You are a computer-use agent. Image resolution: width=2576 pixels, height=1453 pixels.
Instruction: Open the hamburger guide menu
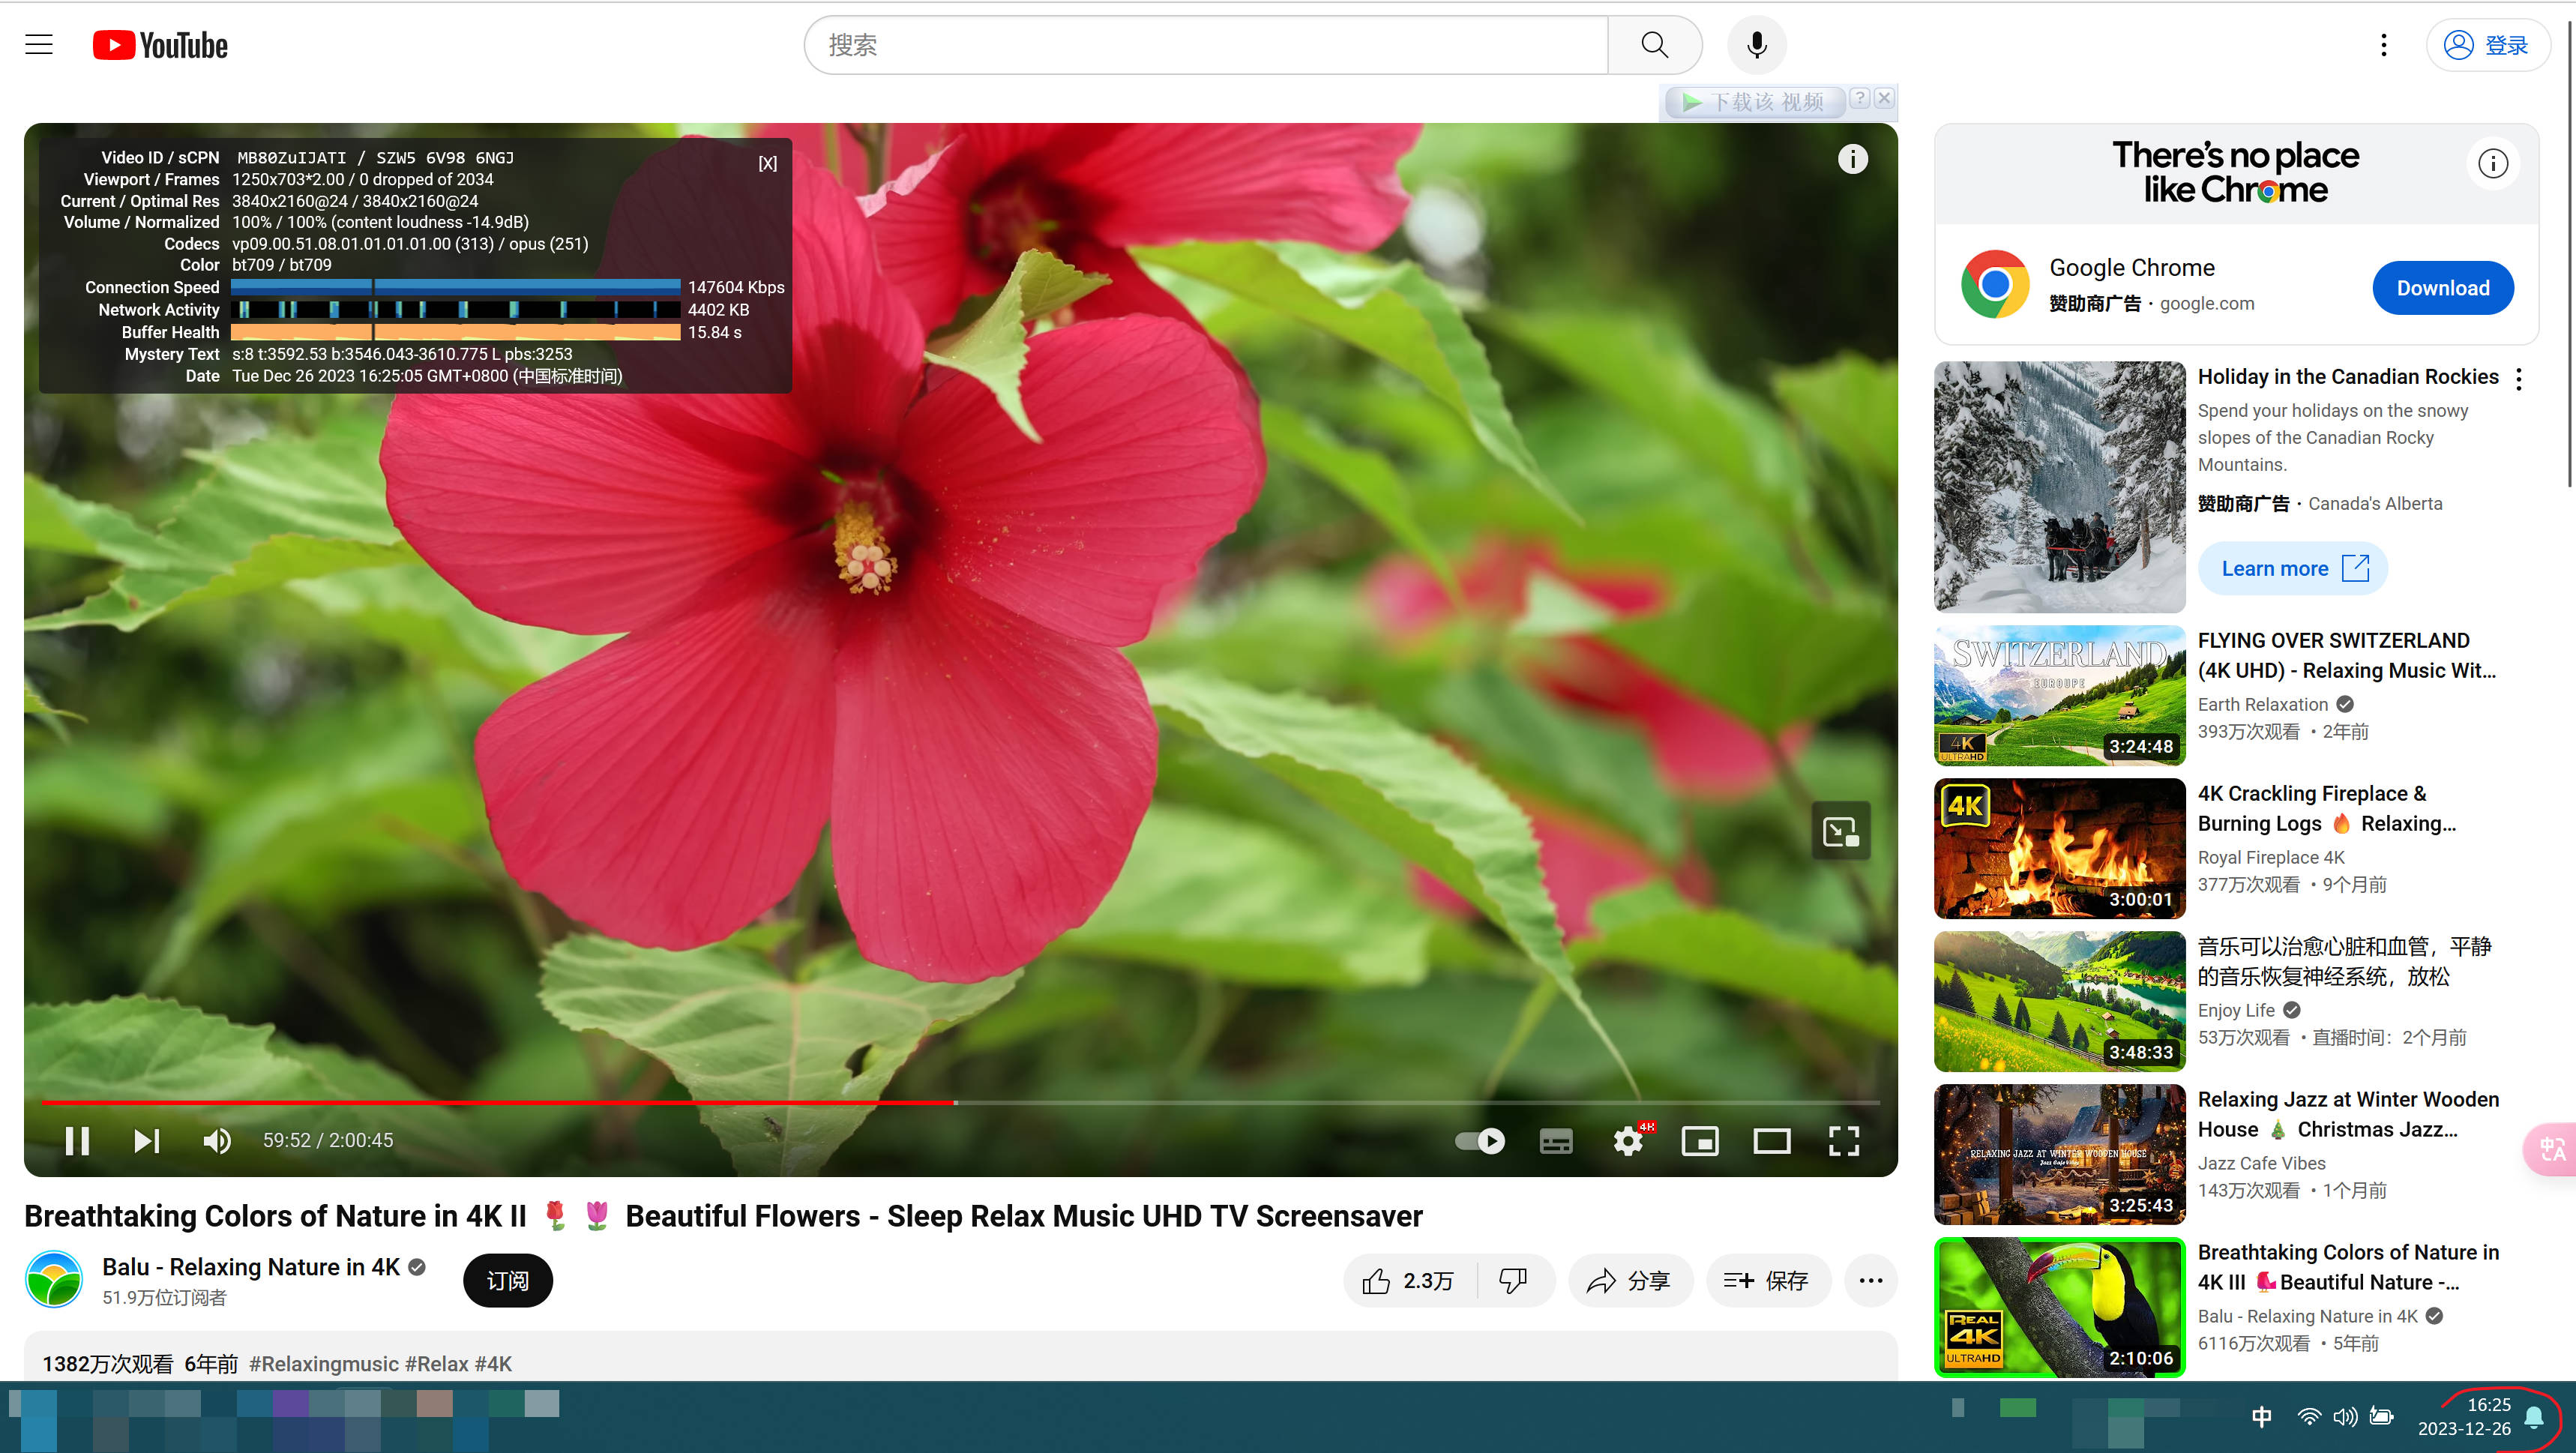coord(39,45)
